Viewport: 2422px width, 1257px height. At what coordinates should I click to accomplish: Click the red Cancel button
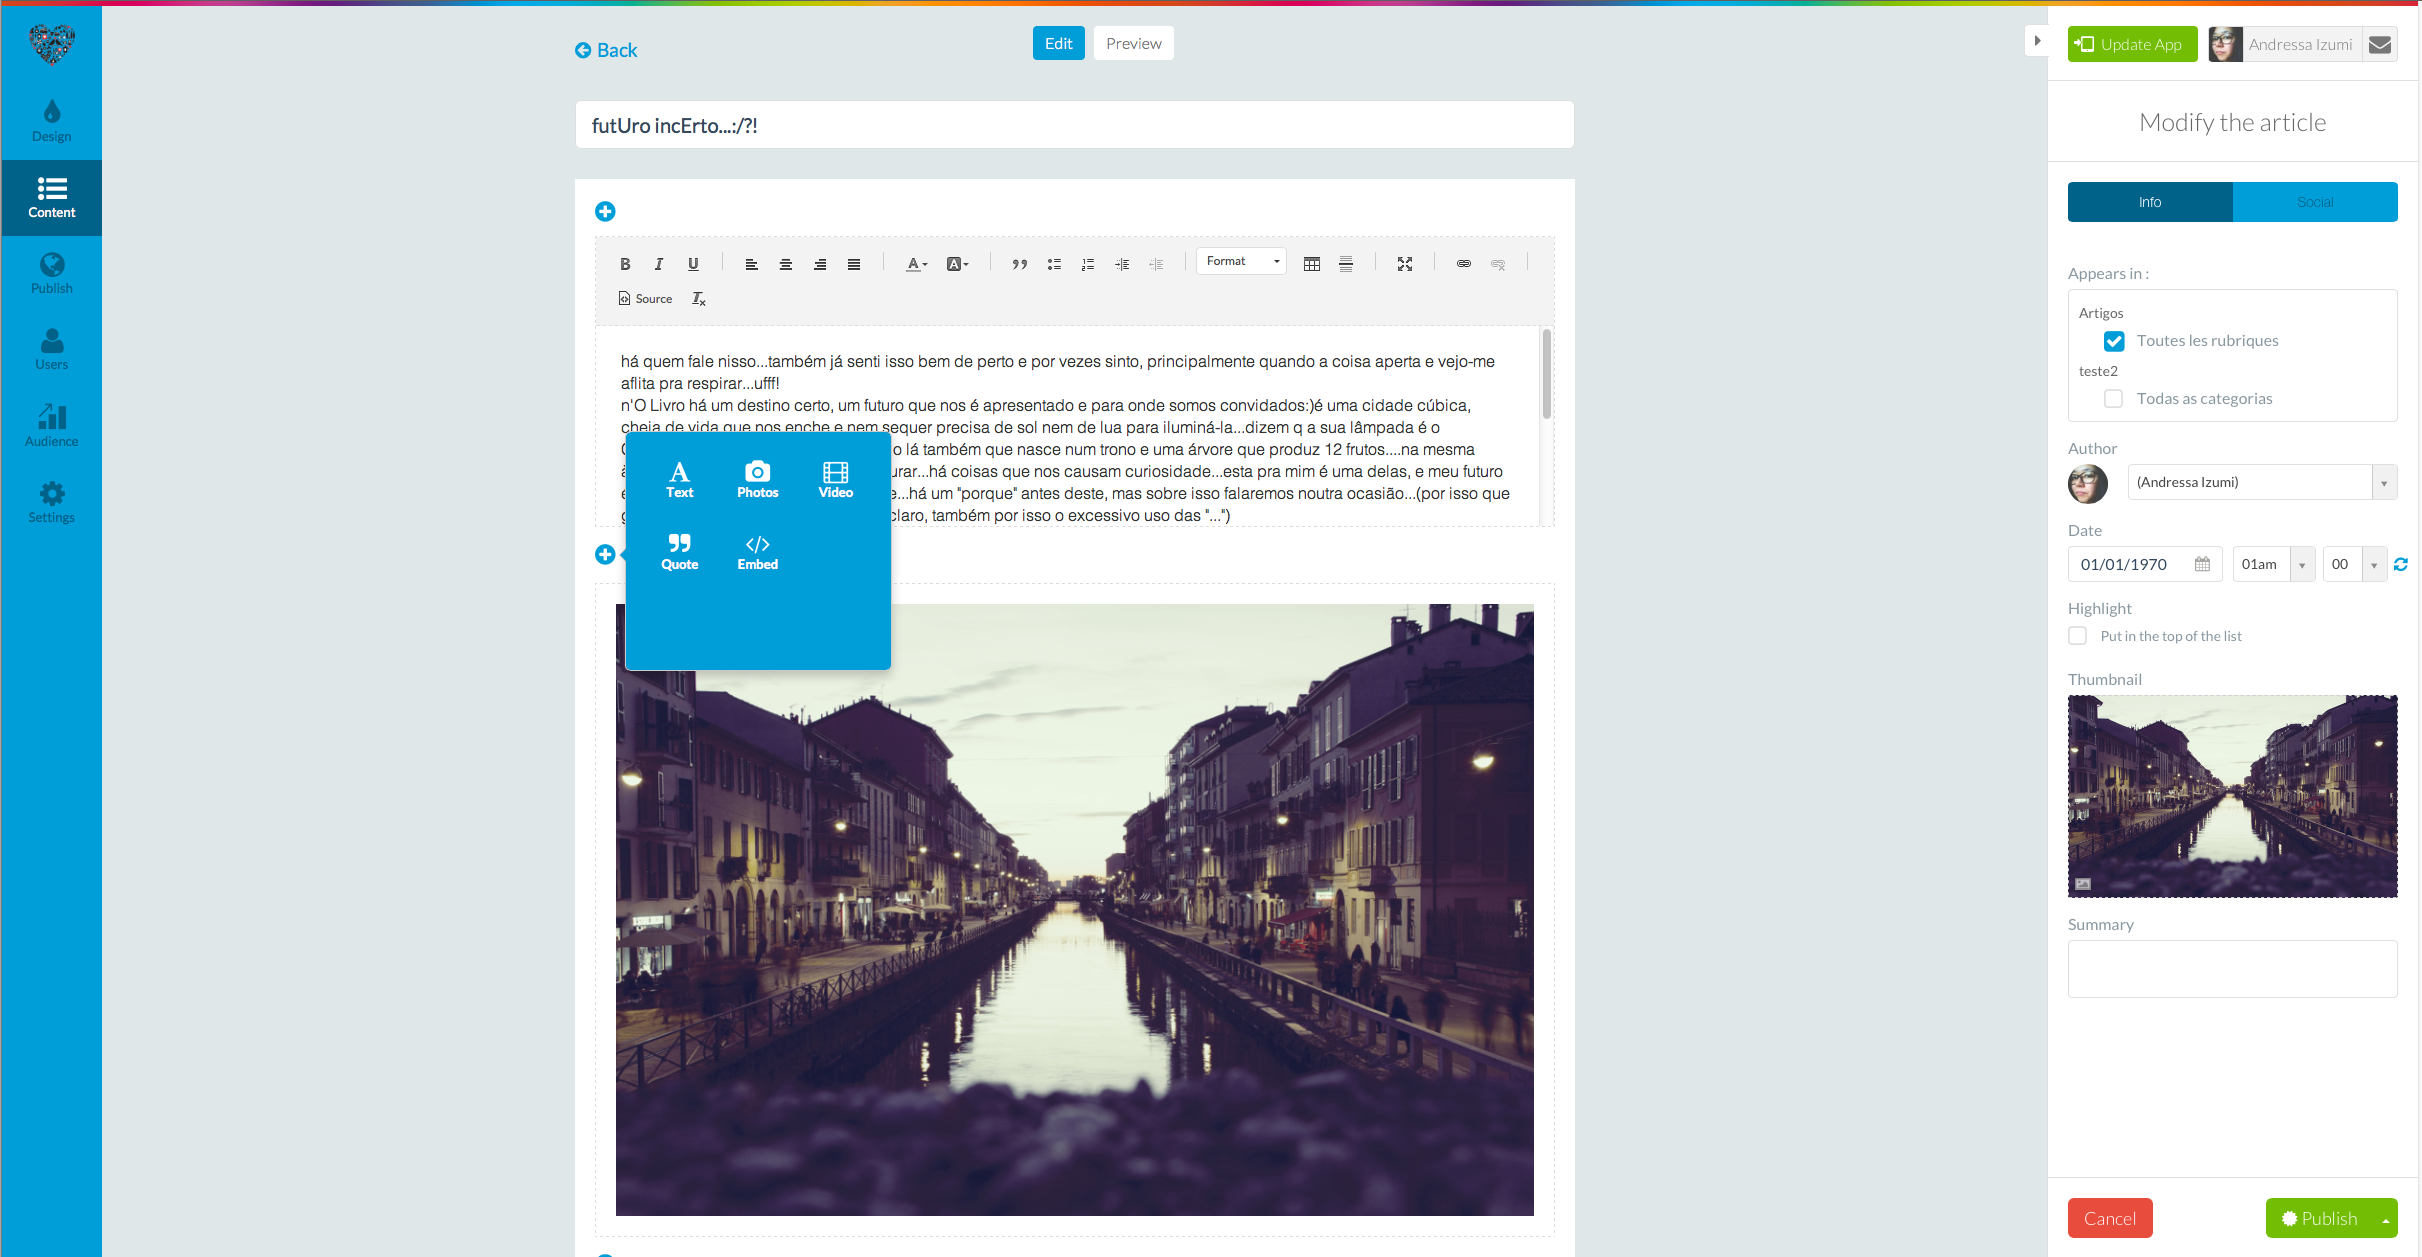click(2109, 1218)
